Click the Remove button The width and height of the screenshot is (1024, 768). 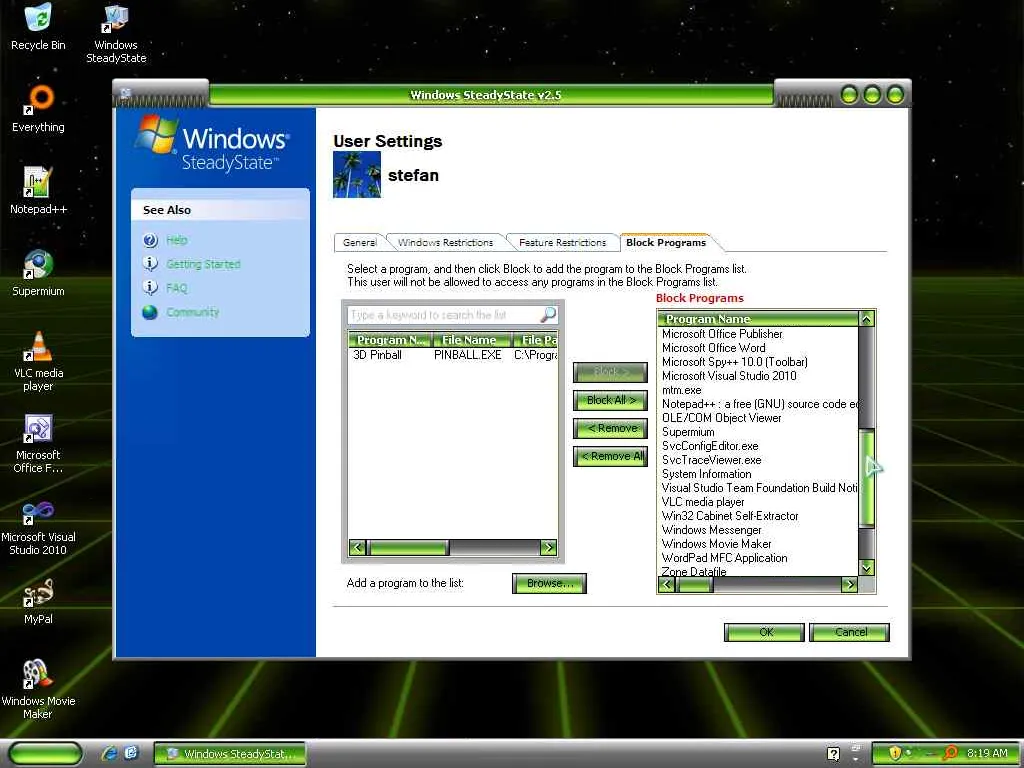coord(611,428)
